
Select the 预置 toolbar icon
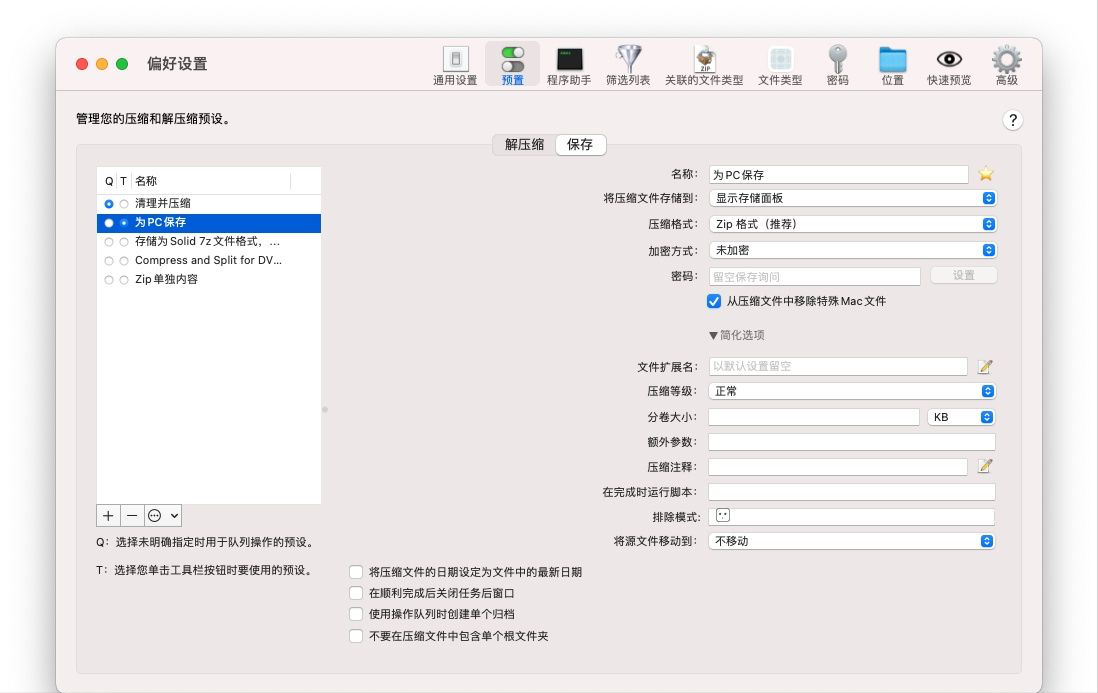pyautogui.click(x=513, y=63)
